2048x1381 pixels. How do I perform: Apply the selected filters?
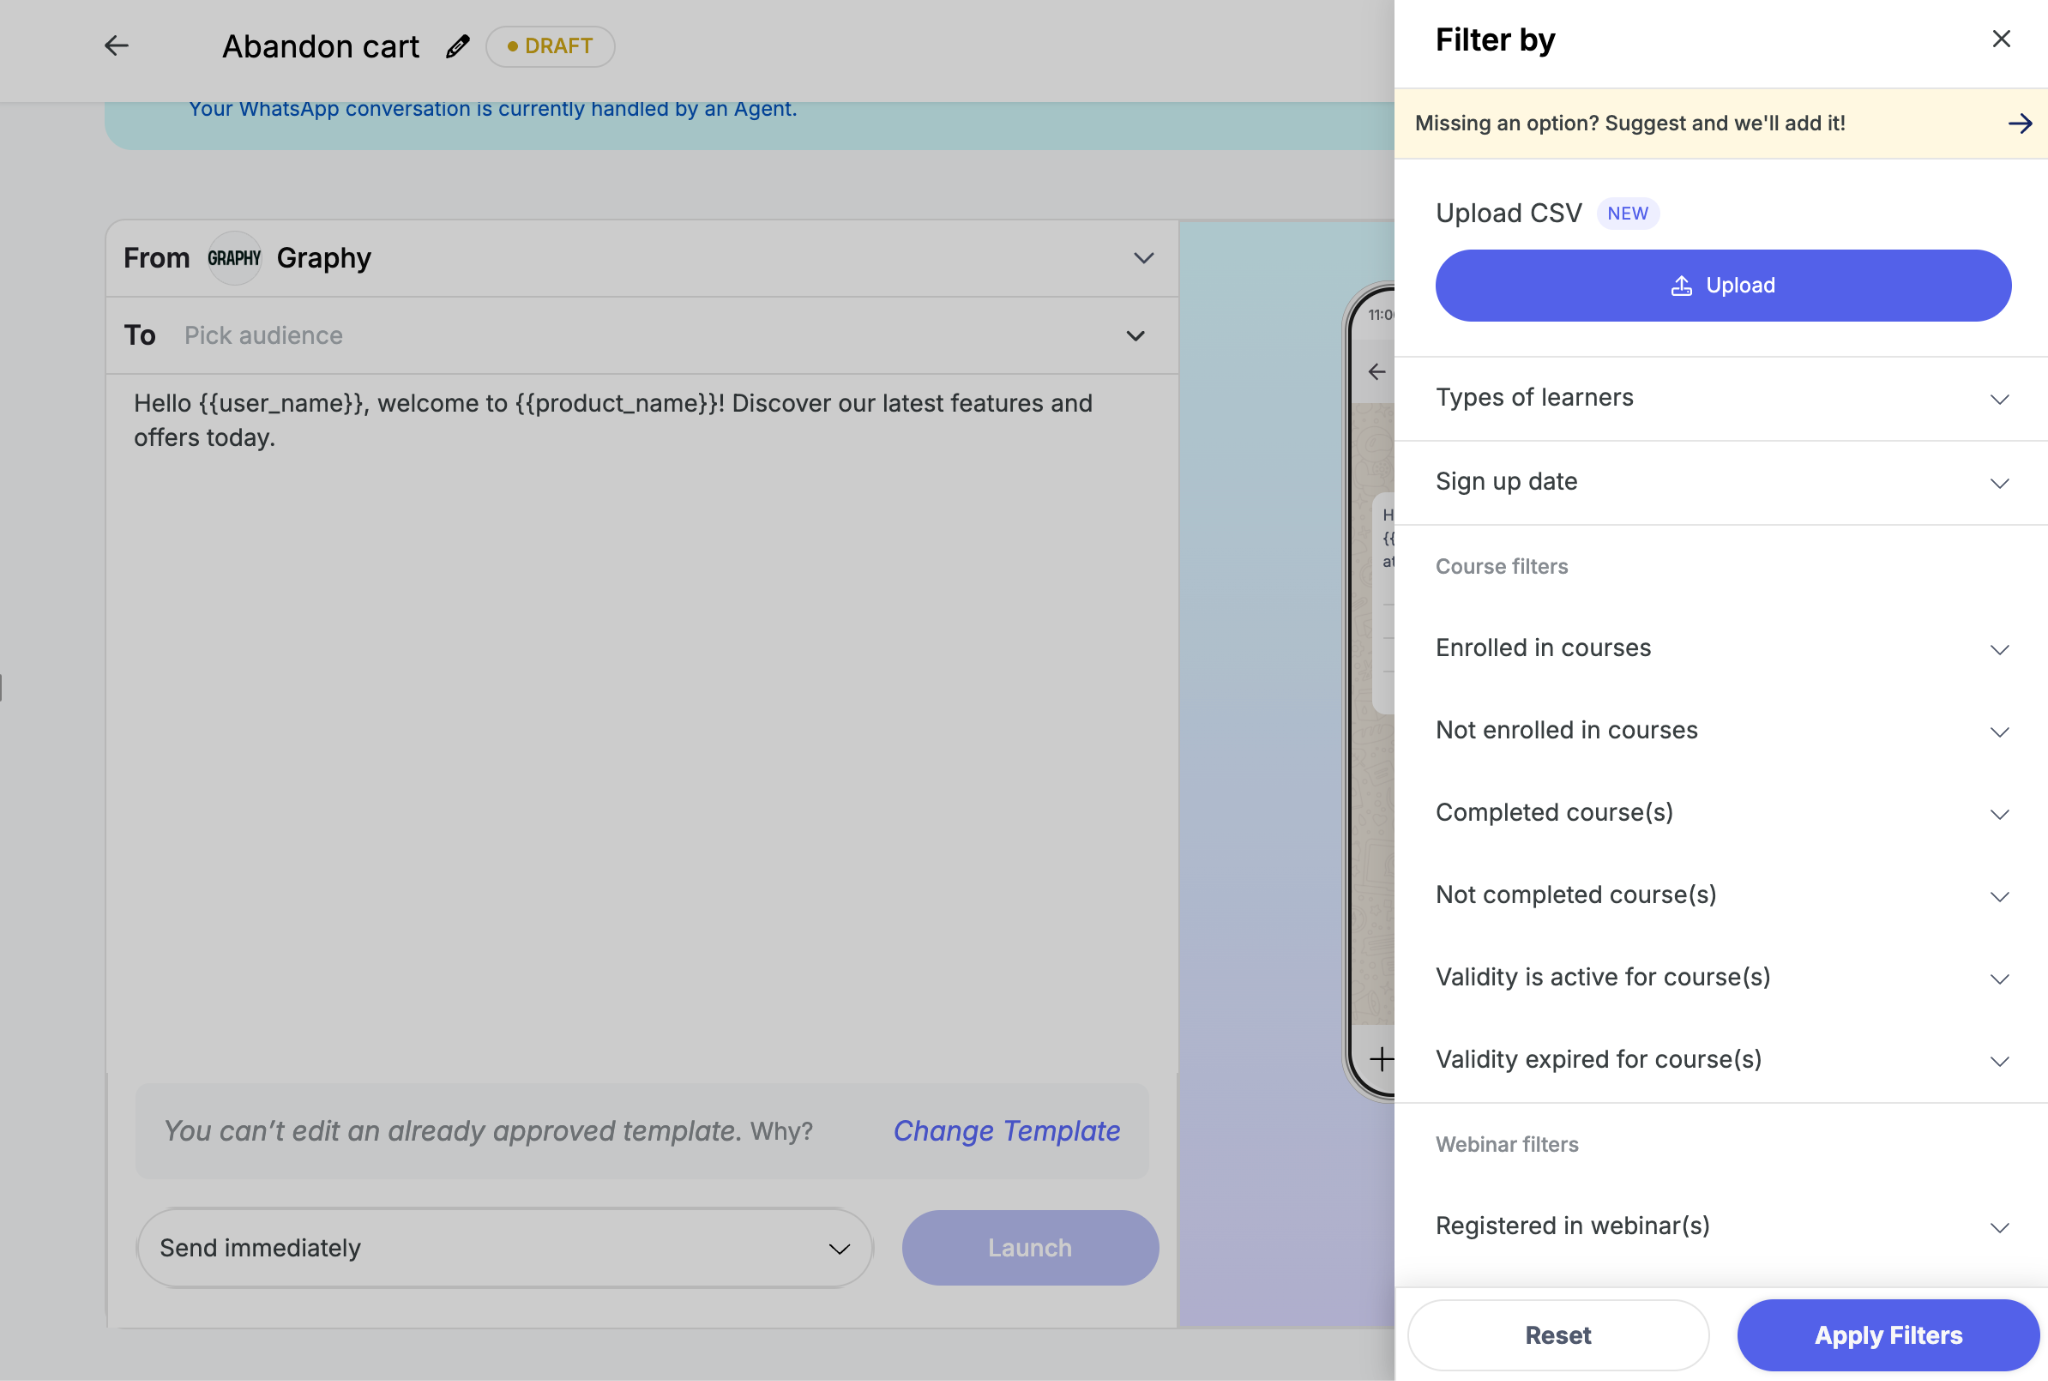(1888, 1335)
